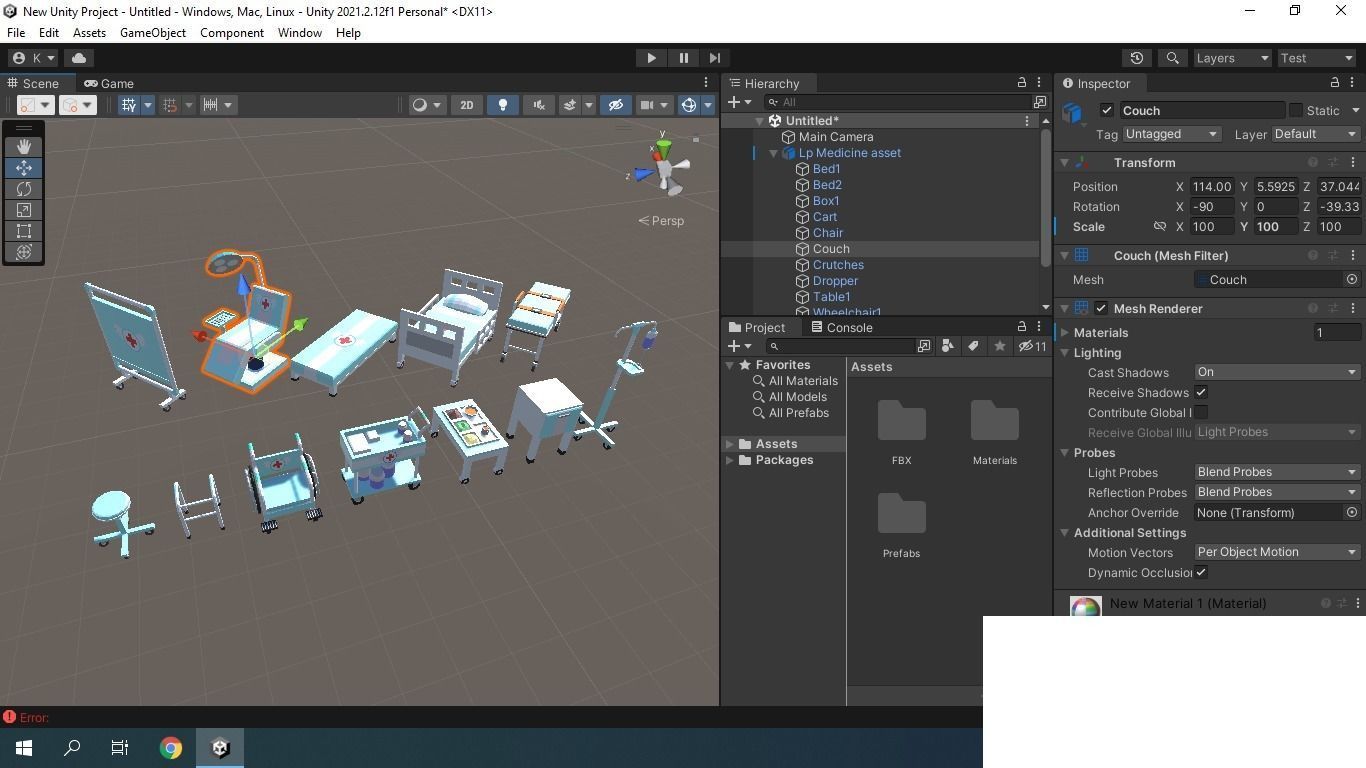Open the cloud services icon
This screenshot has width=1366, height=768.
coord(79,58)
